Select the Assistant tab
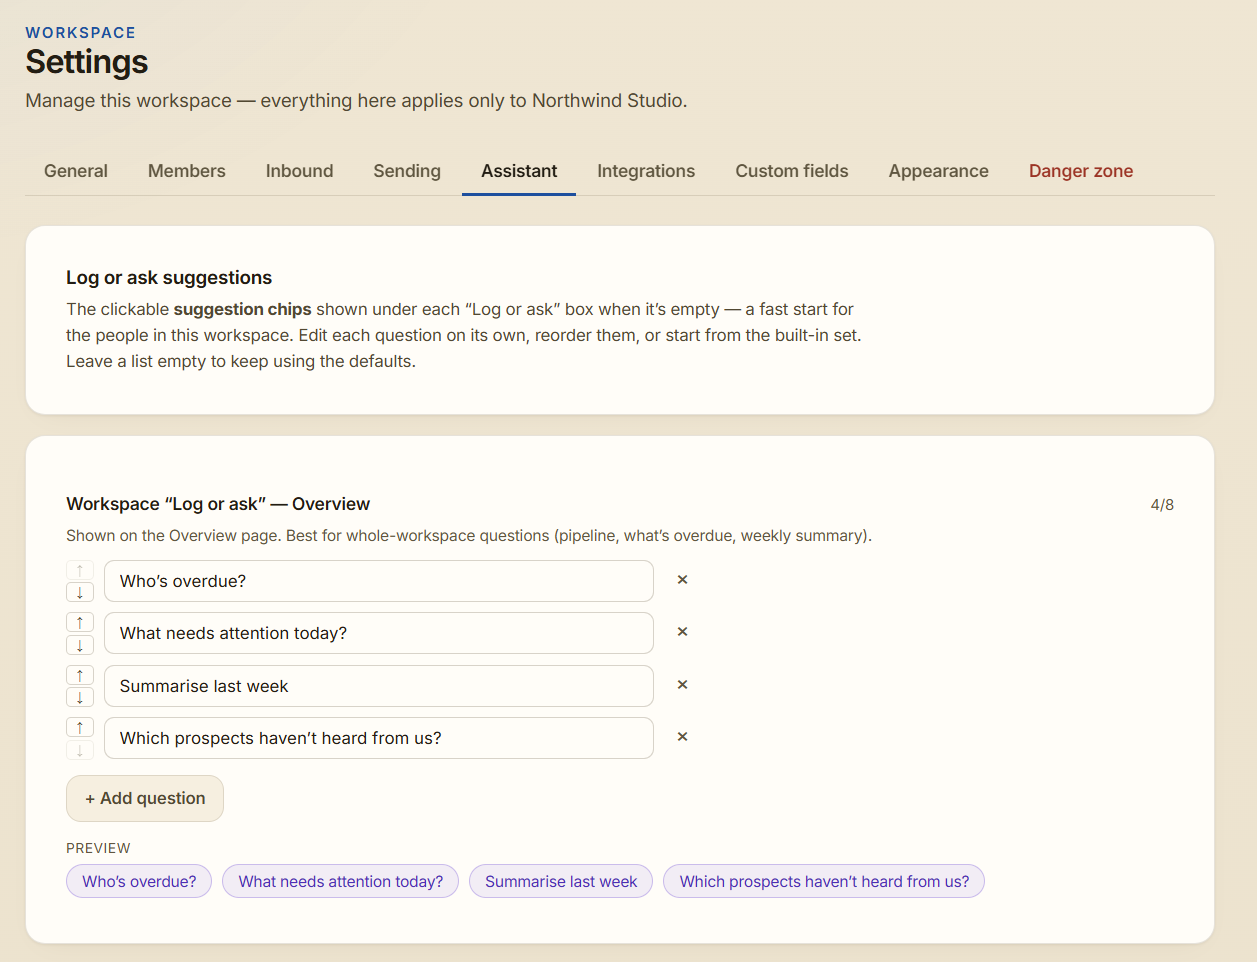Image resolution: width=1257 pixels, height=962 pixels. 519,171
